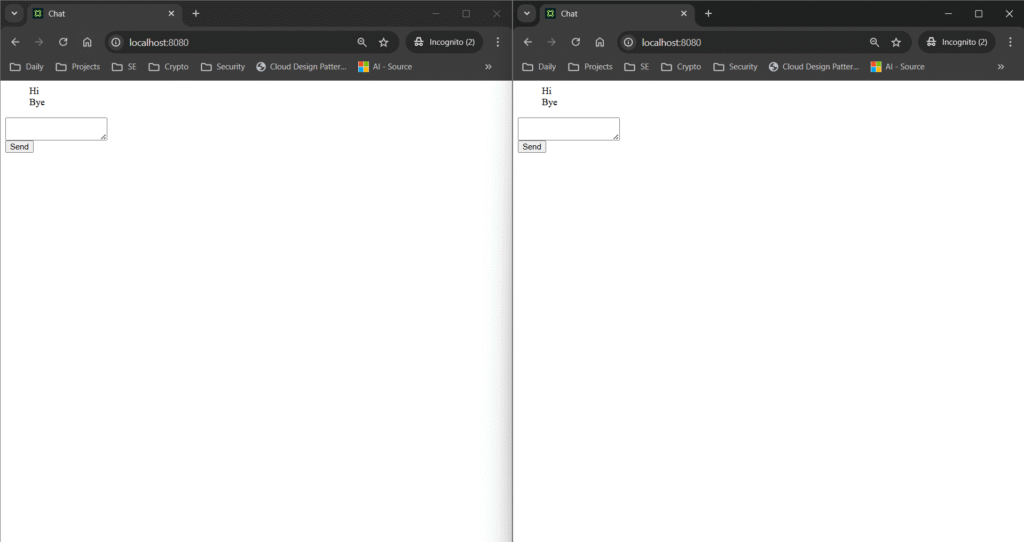Reload the page in right browser window
This screenshot has width=1024, height=542.
[x=576, y=42]
